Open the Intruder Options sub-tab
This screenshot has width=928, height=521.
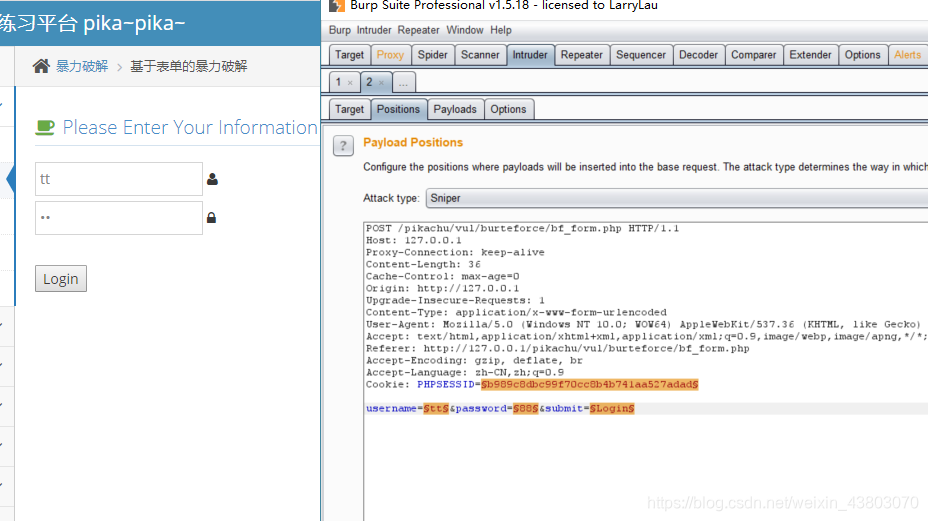pos(508,110)
